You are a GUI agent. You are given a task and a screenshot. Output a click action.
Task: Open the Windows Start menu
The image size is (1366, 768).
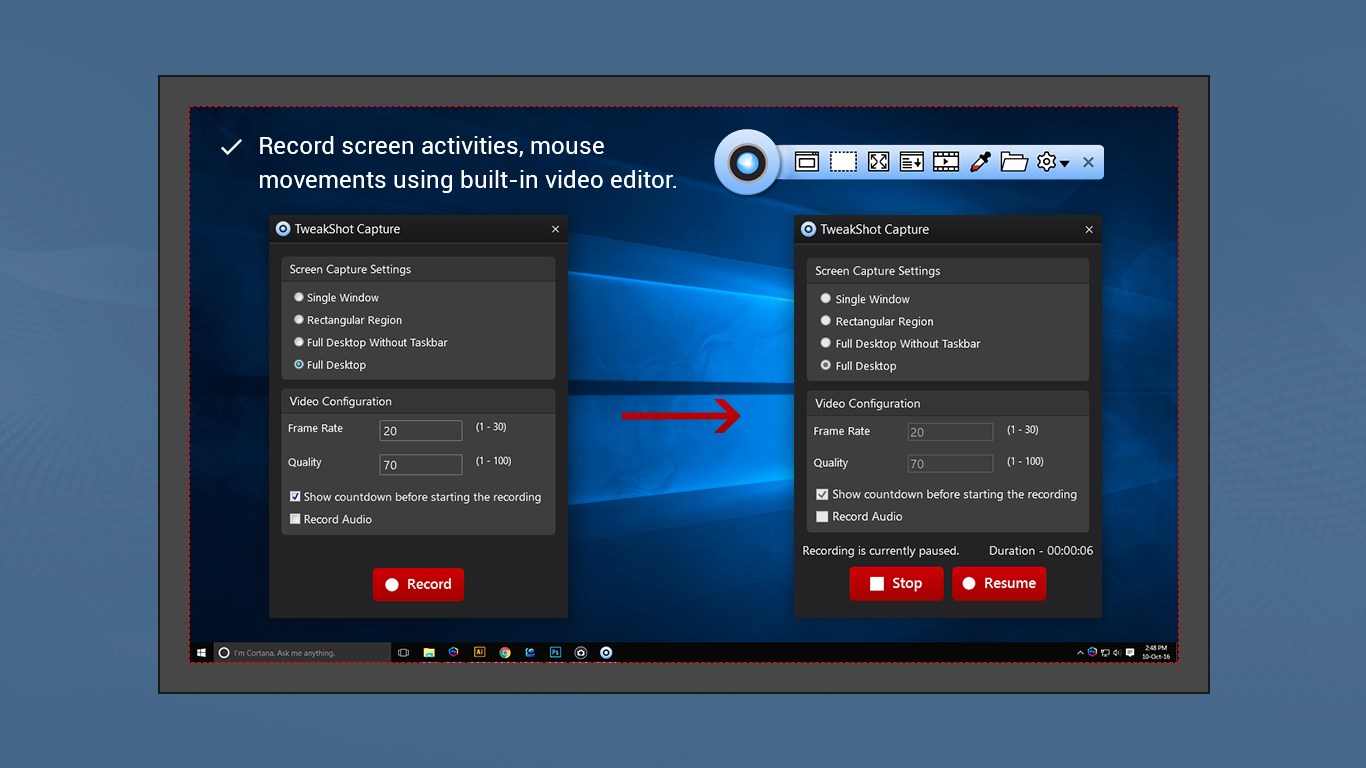coord(201,653)
